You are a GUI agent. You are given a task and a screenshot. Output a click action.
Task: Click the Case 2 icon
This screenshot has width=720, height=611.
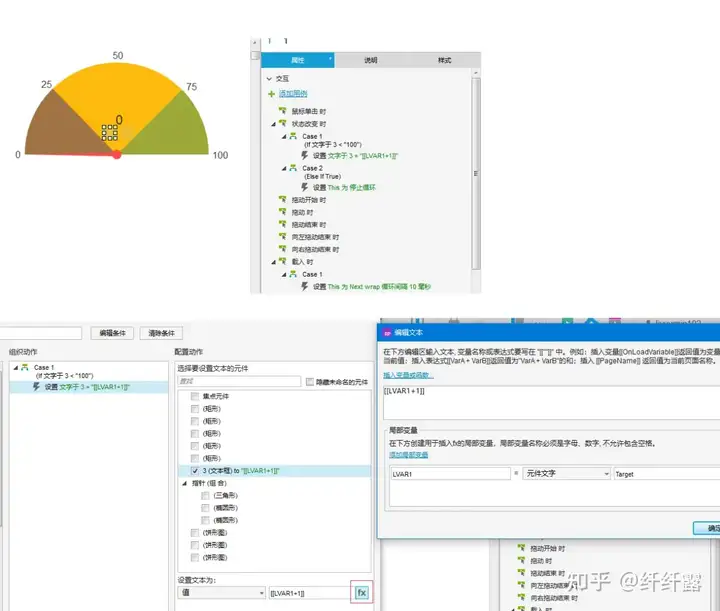point(293,168)
